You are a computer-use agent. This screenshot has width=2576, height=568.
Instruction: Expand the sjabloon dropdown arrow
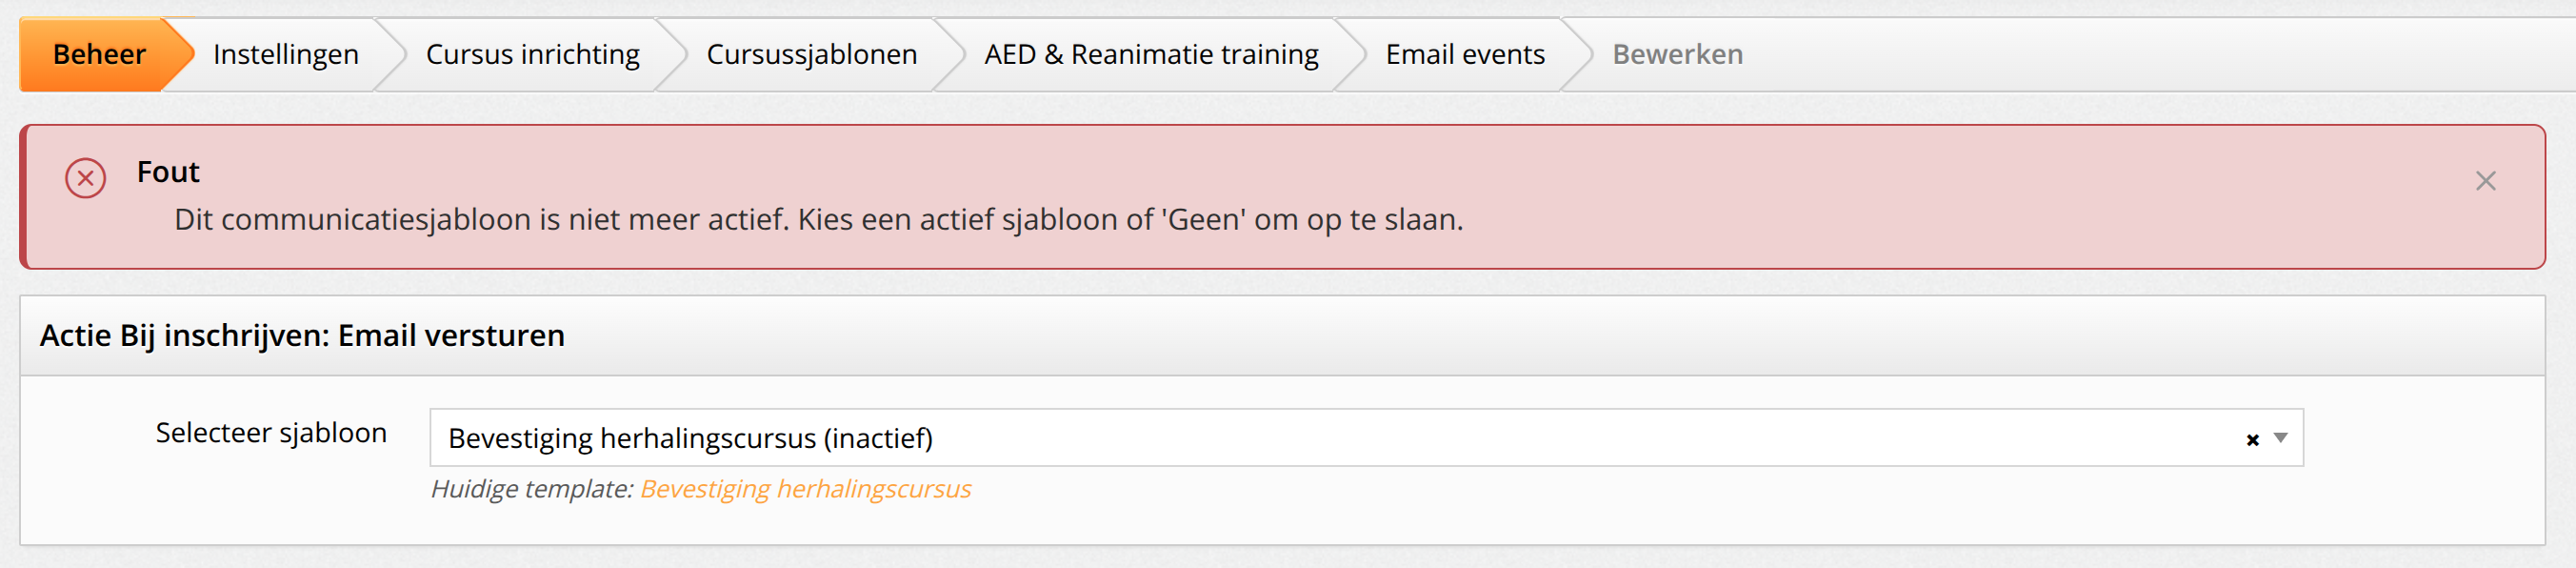click(2280, 438)
